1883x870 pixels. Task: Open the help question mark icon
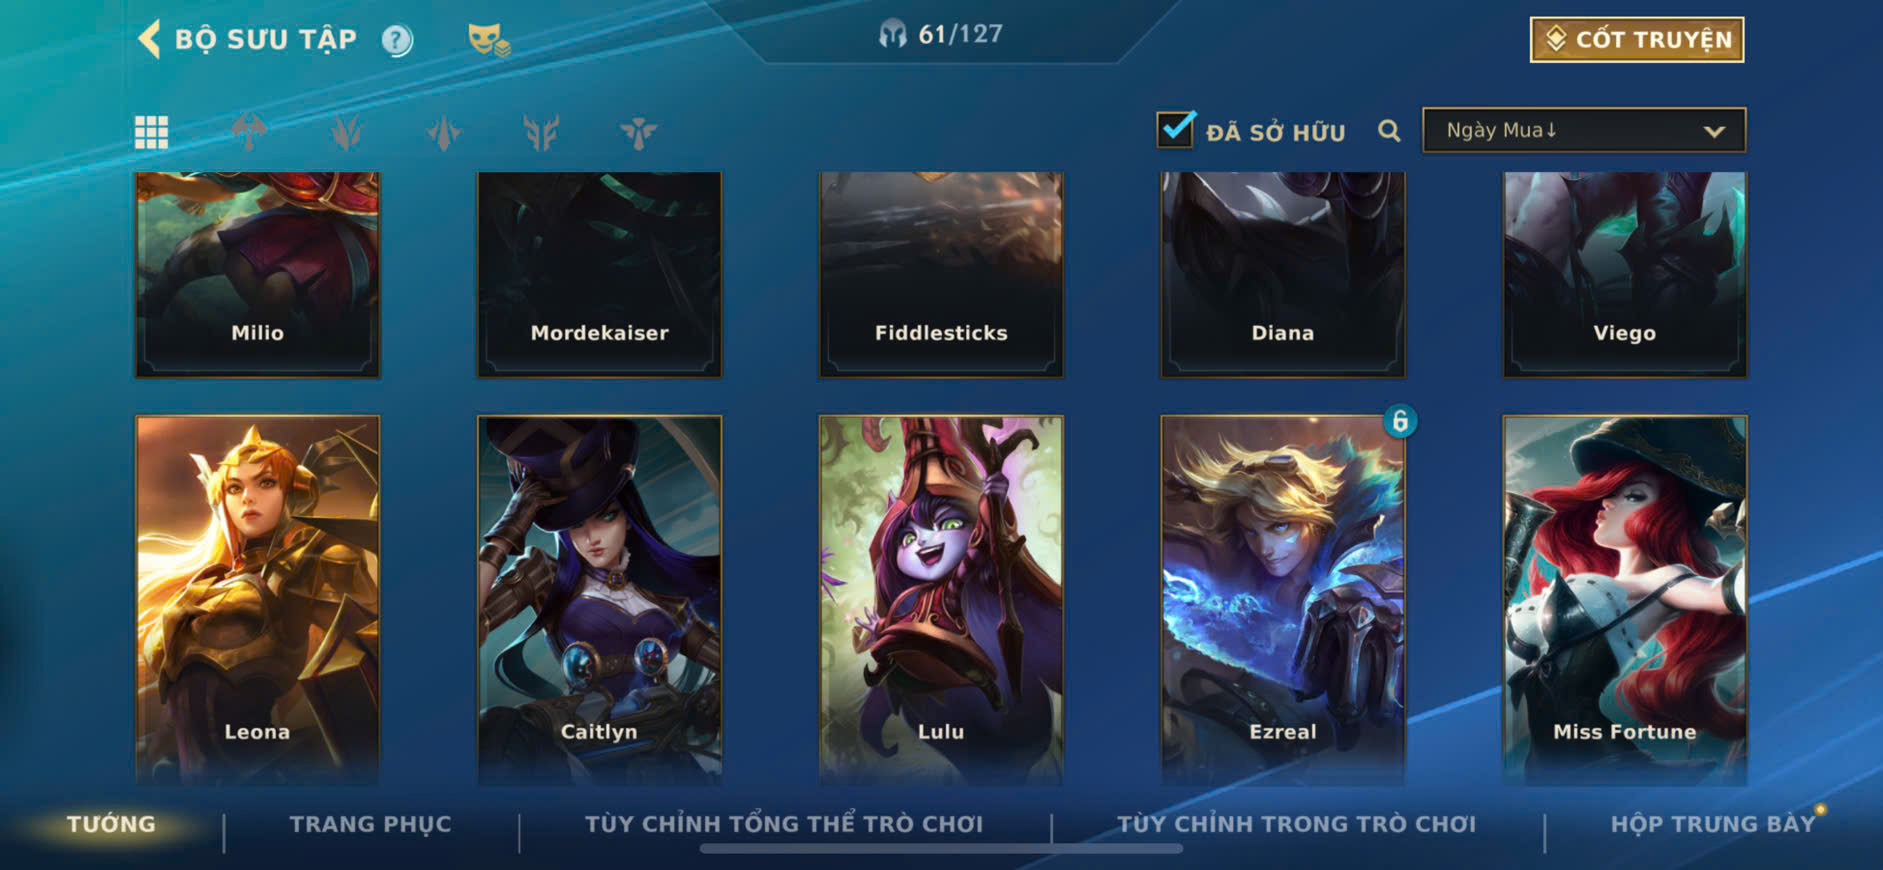coord(397,40)
